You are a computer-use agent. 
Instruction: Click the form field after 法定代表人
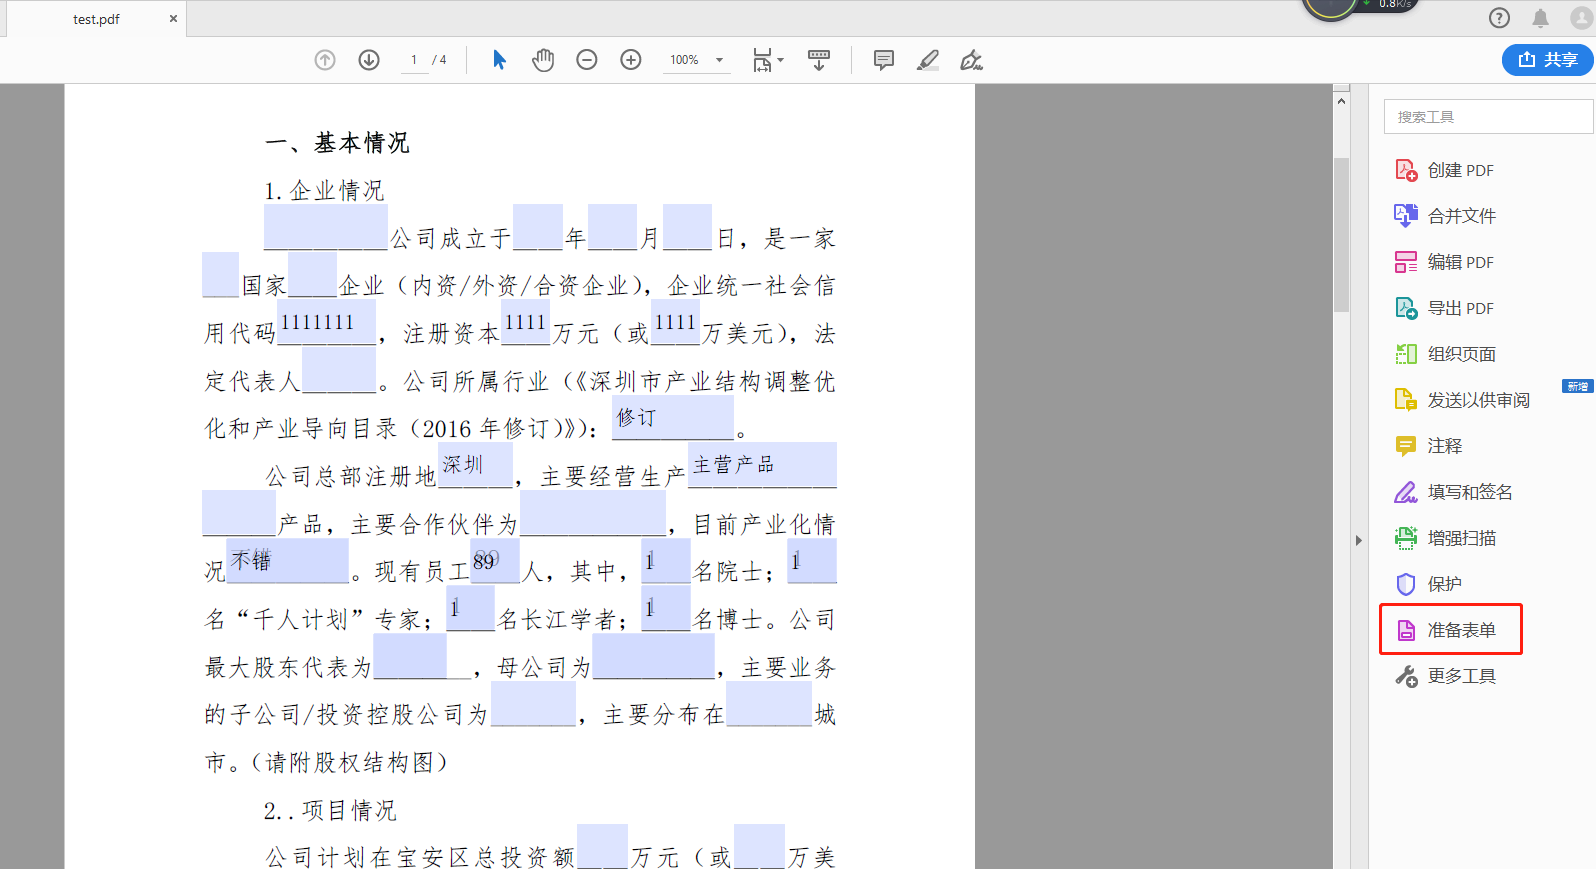coord(339,370)
